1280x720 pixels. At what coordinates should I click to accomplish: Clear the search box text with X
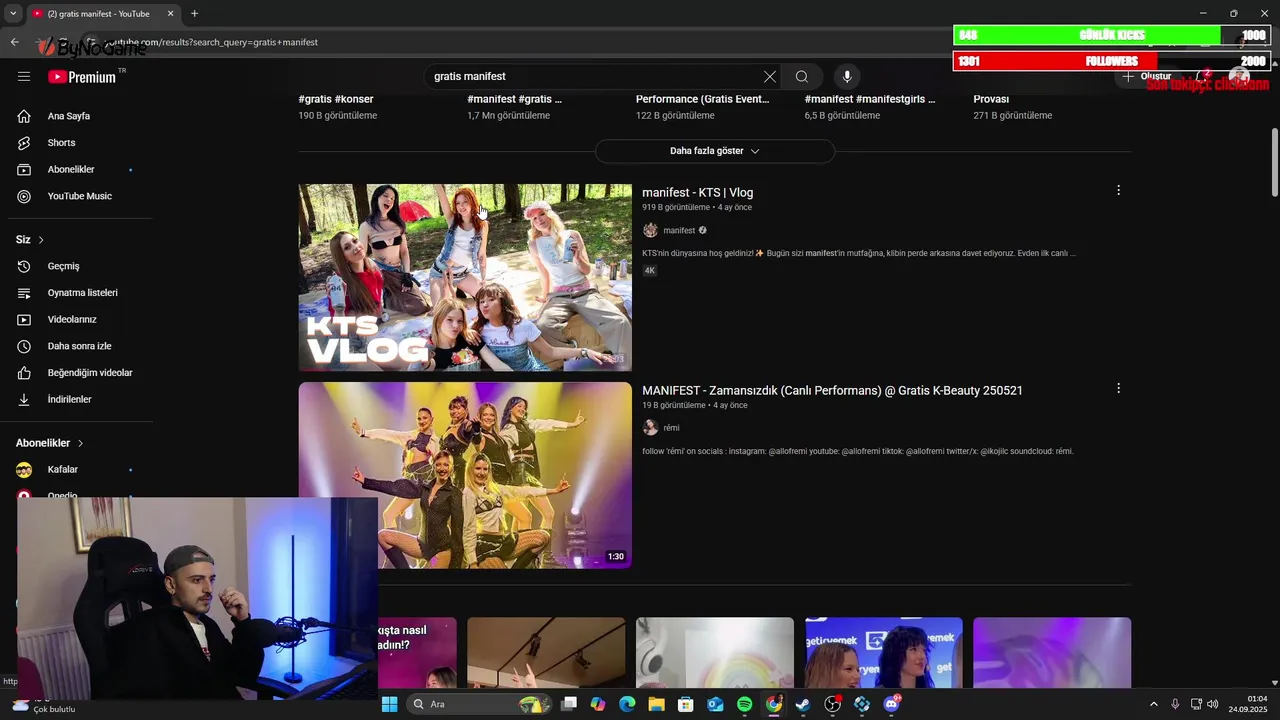[769, 76]
